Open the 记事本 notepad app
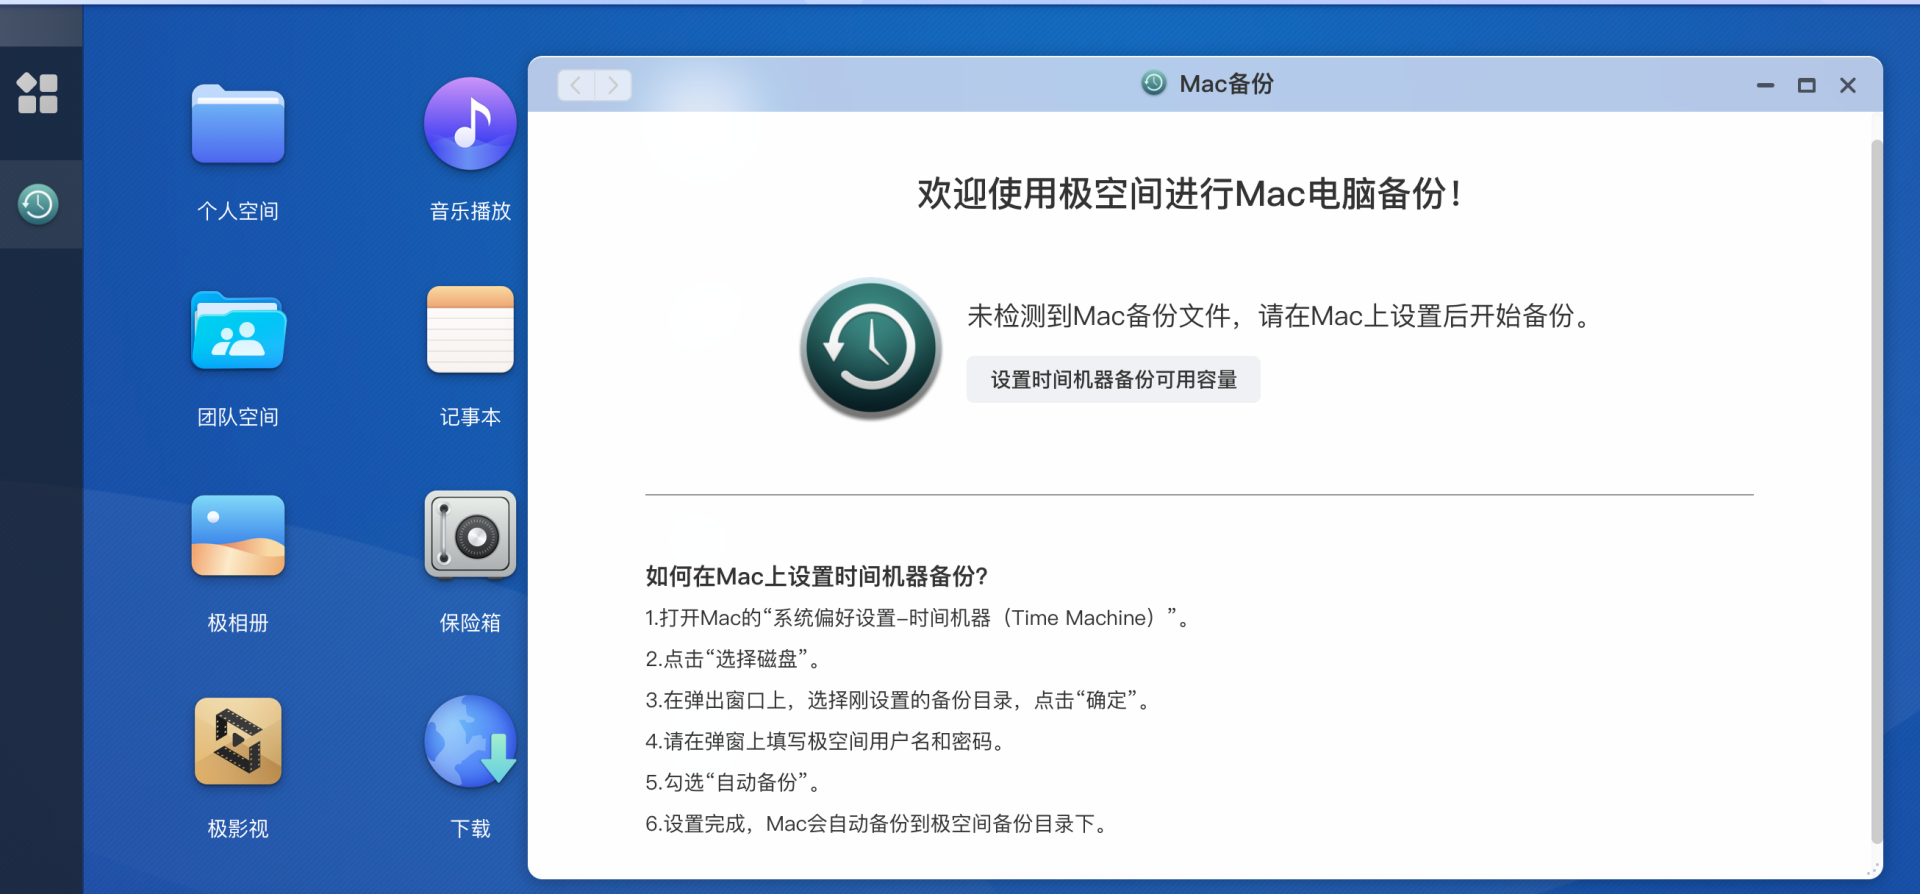Viewport: 1920px width, 894px height. pyautogui.click(x=470, y=330)
